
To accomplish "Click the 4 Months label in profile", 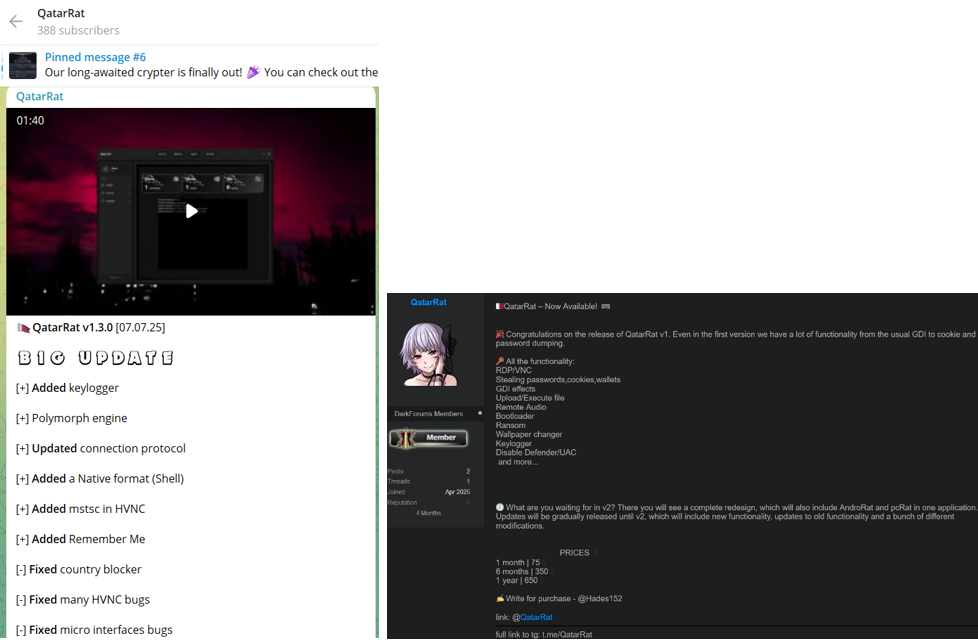I will click(x=428, y=513).
